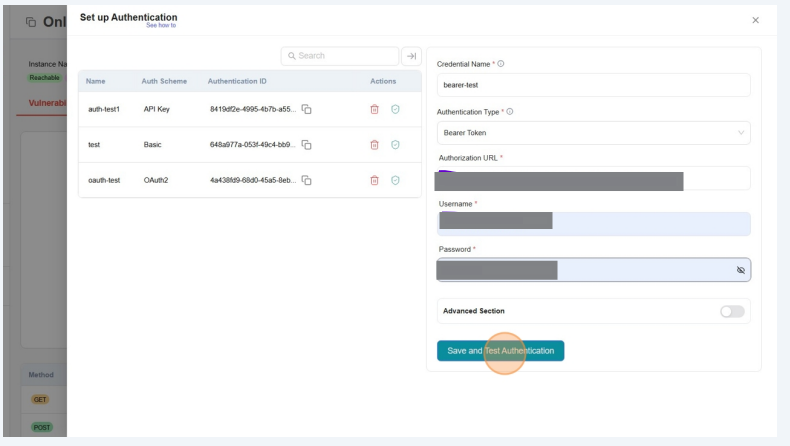The height and width of the screenshot is (446, 790).
Task: Edit the Credential Name field
Action: (x=593, y=85)
